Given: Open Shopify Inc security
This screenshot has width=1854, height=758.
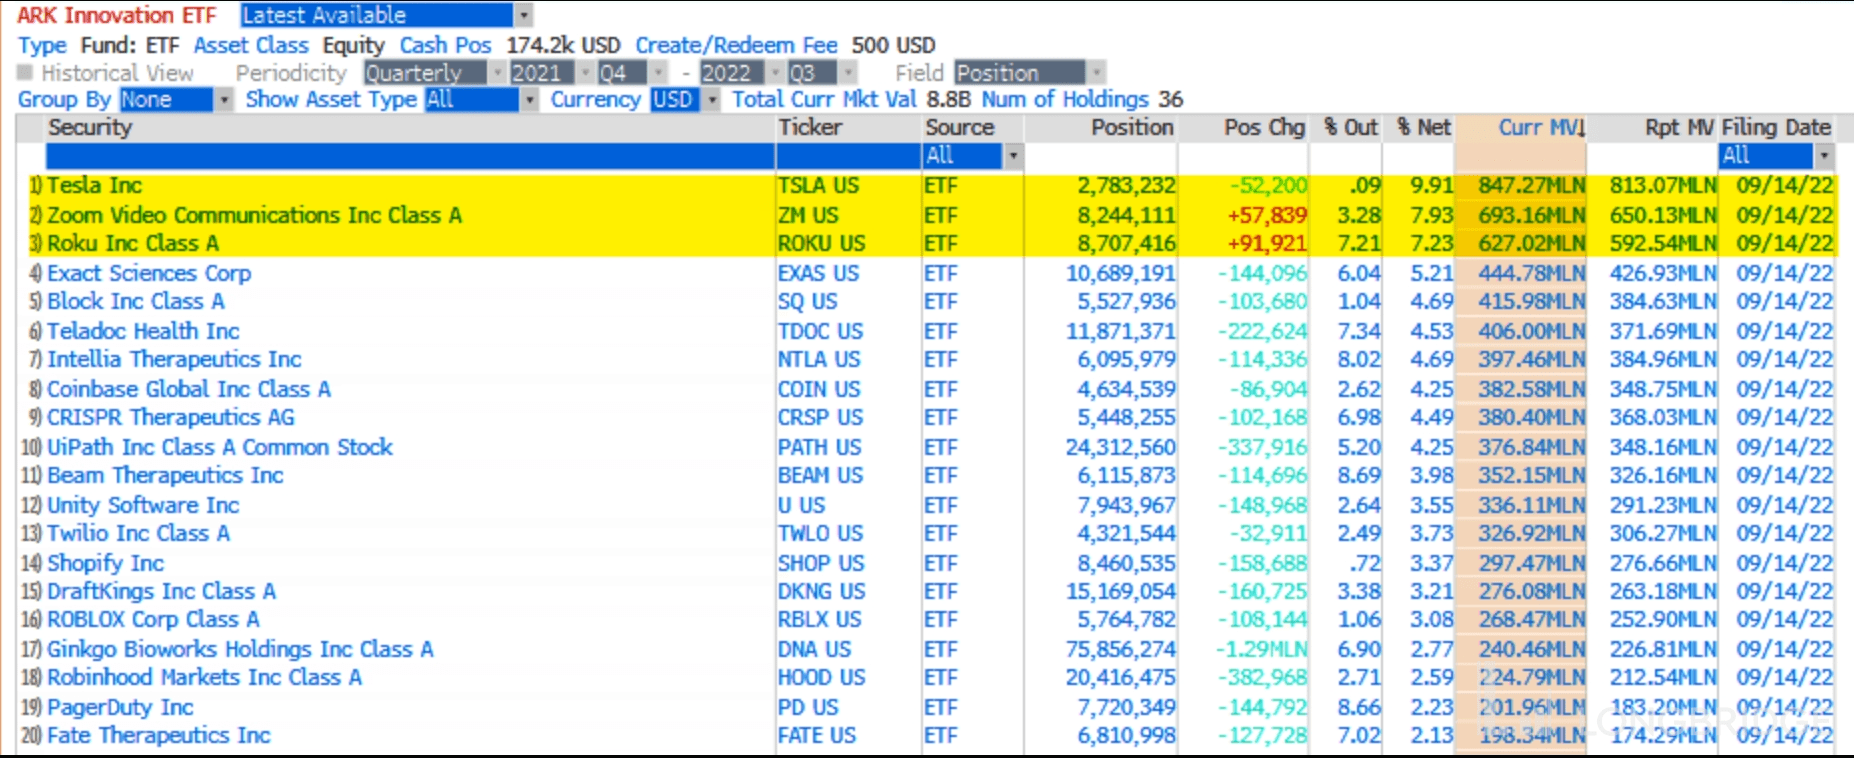Looking at the screenshot, I should 105,563.
